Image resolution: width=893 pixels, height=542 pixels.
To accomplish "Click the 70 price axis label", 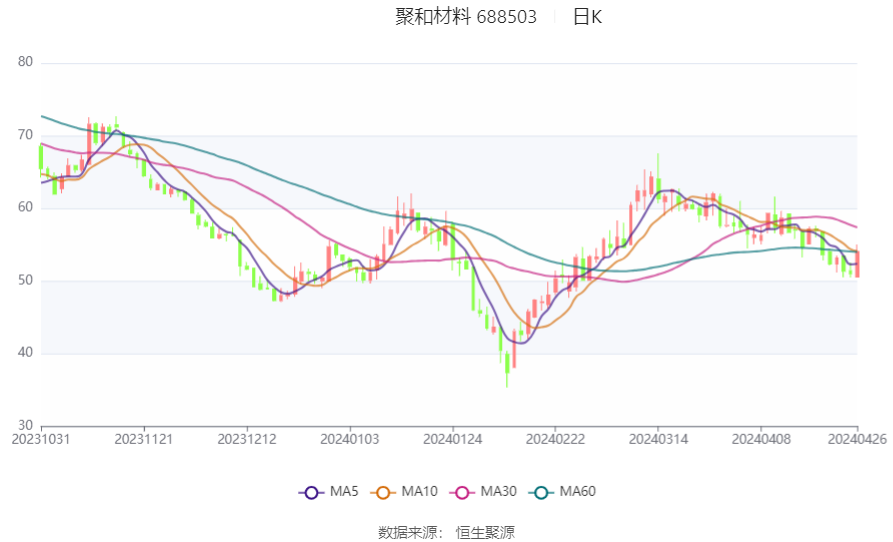I will [25, 135].
